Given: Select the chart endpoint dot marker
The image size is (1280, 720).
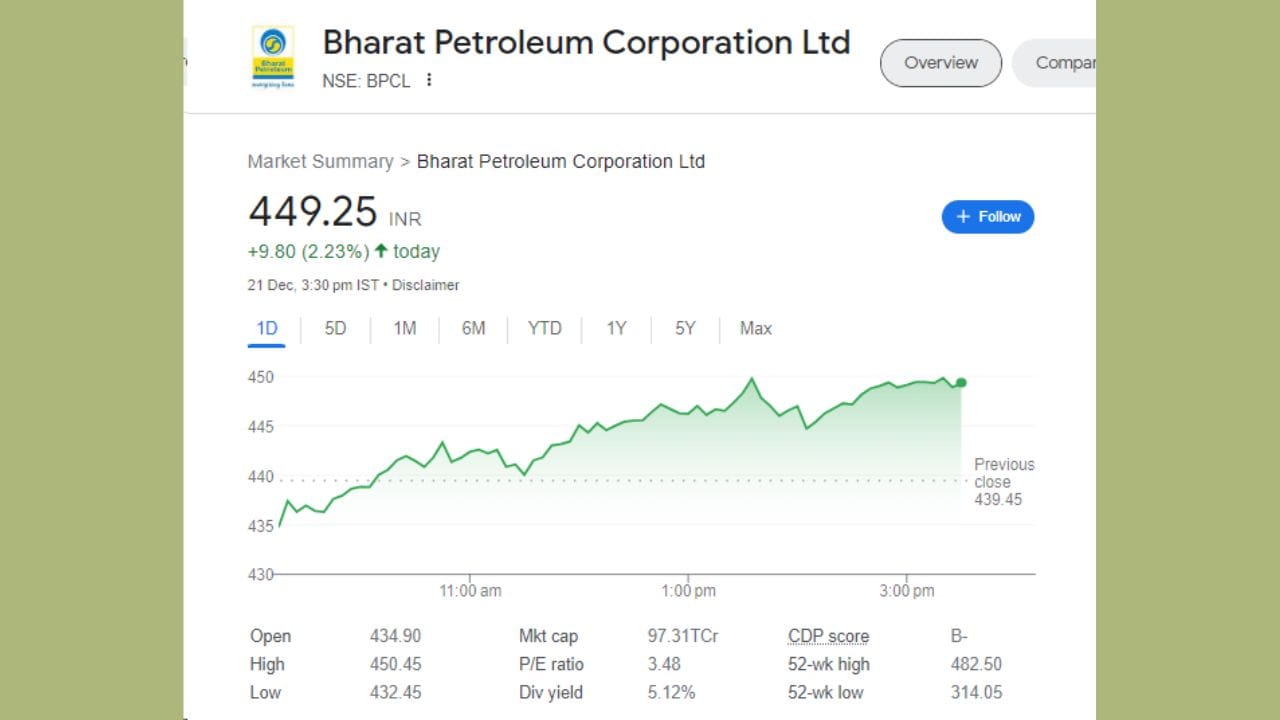Looking at the screenshot, I should click(960, 382).
